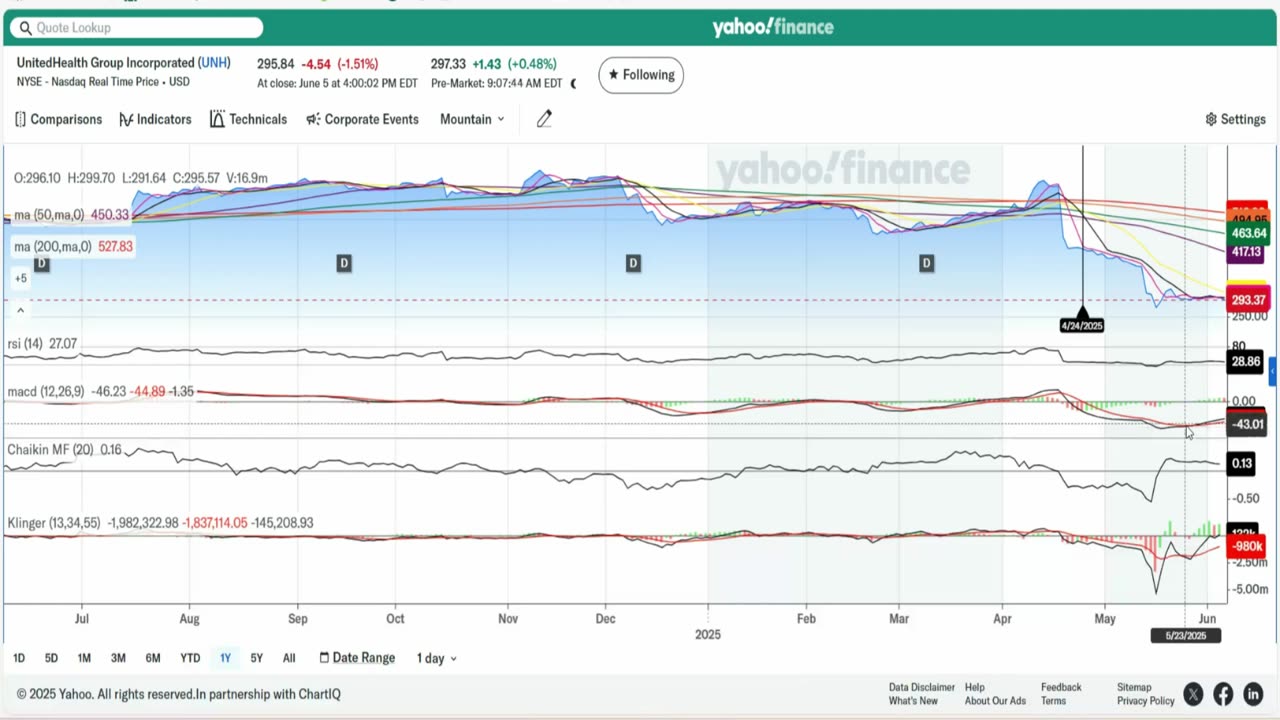Open the Privacy Policy link
The image size is (1280, 720).
pyautogui.click(x=1146, y=701)
